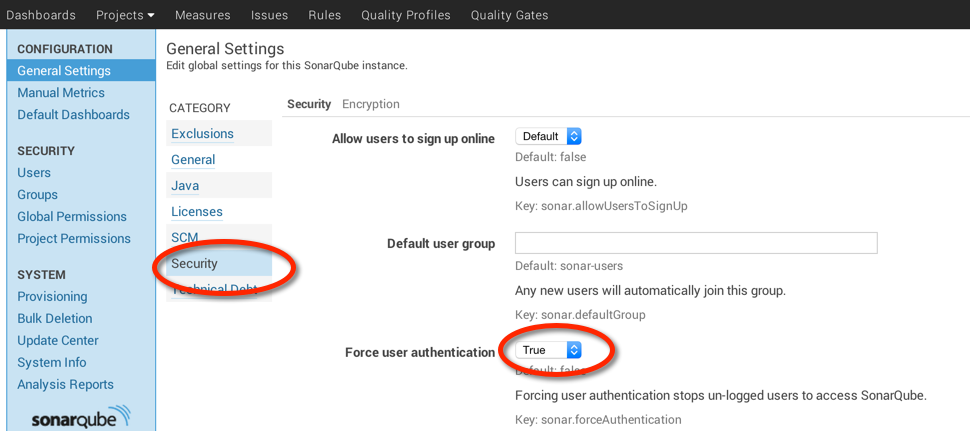
Task: Open Default Dashboards configuration
Action: click(74, 114)
